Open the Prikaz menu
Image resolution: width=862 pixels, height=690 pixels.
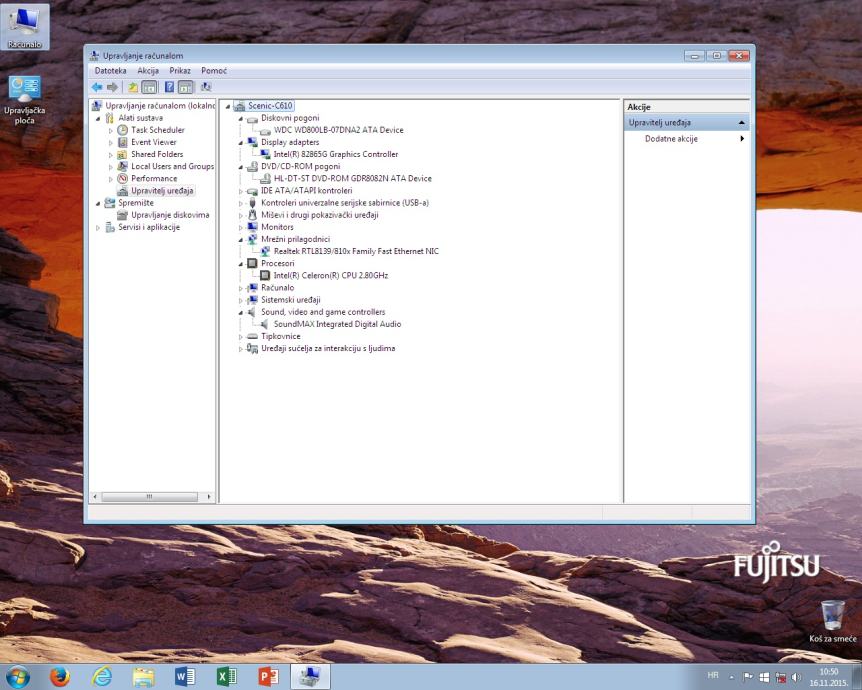click(180, 71)
